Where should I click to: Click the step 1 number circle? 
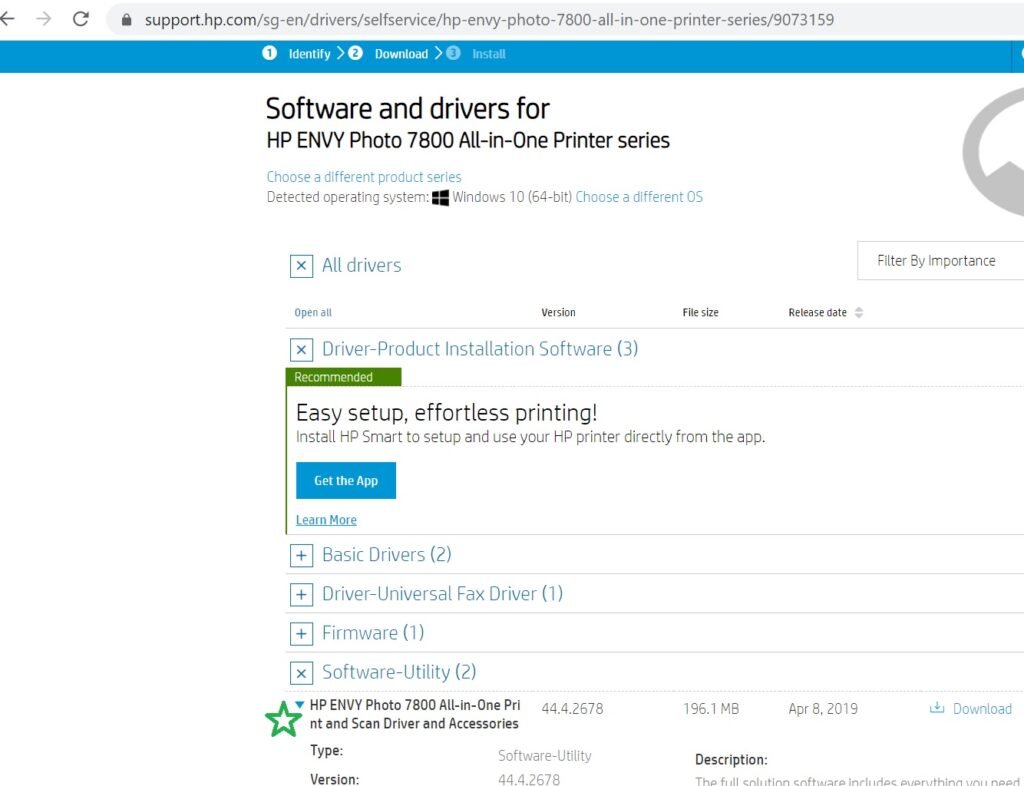tap(269, 53)
